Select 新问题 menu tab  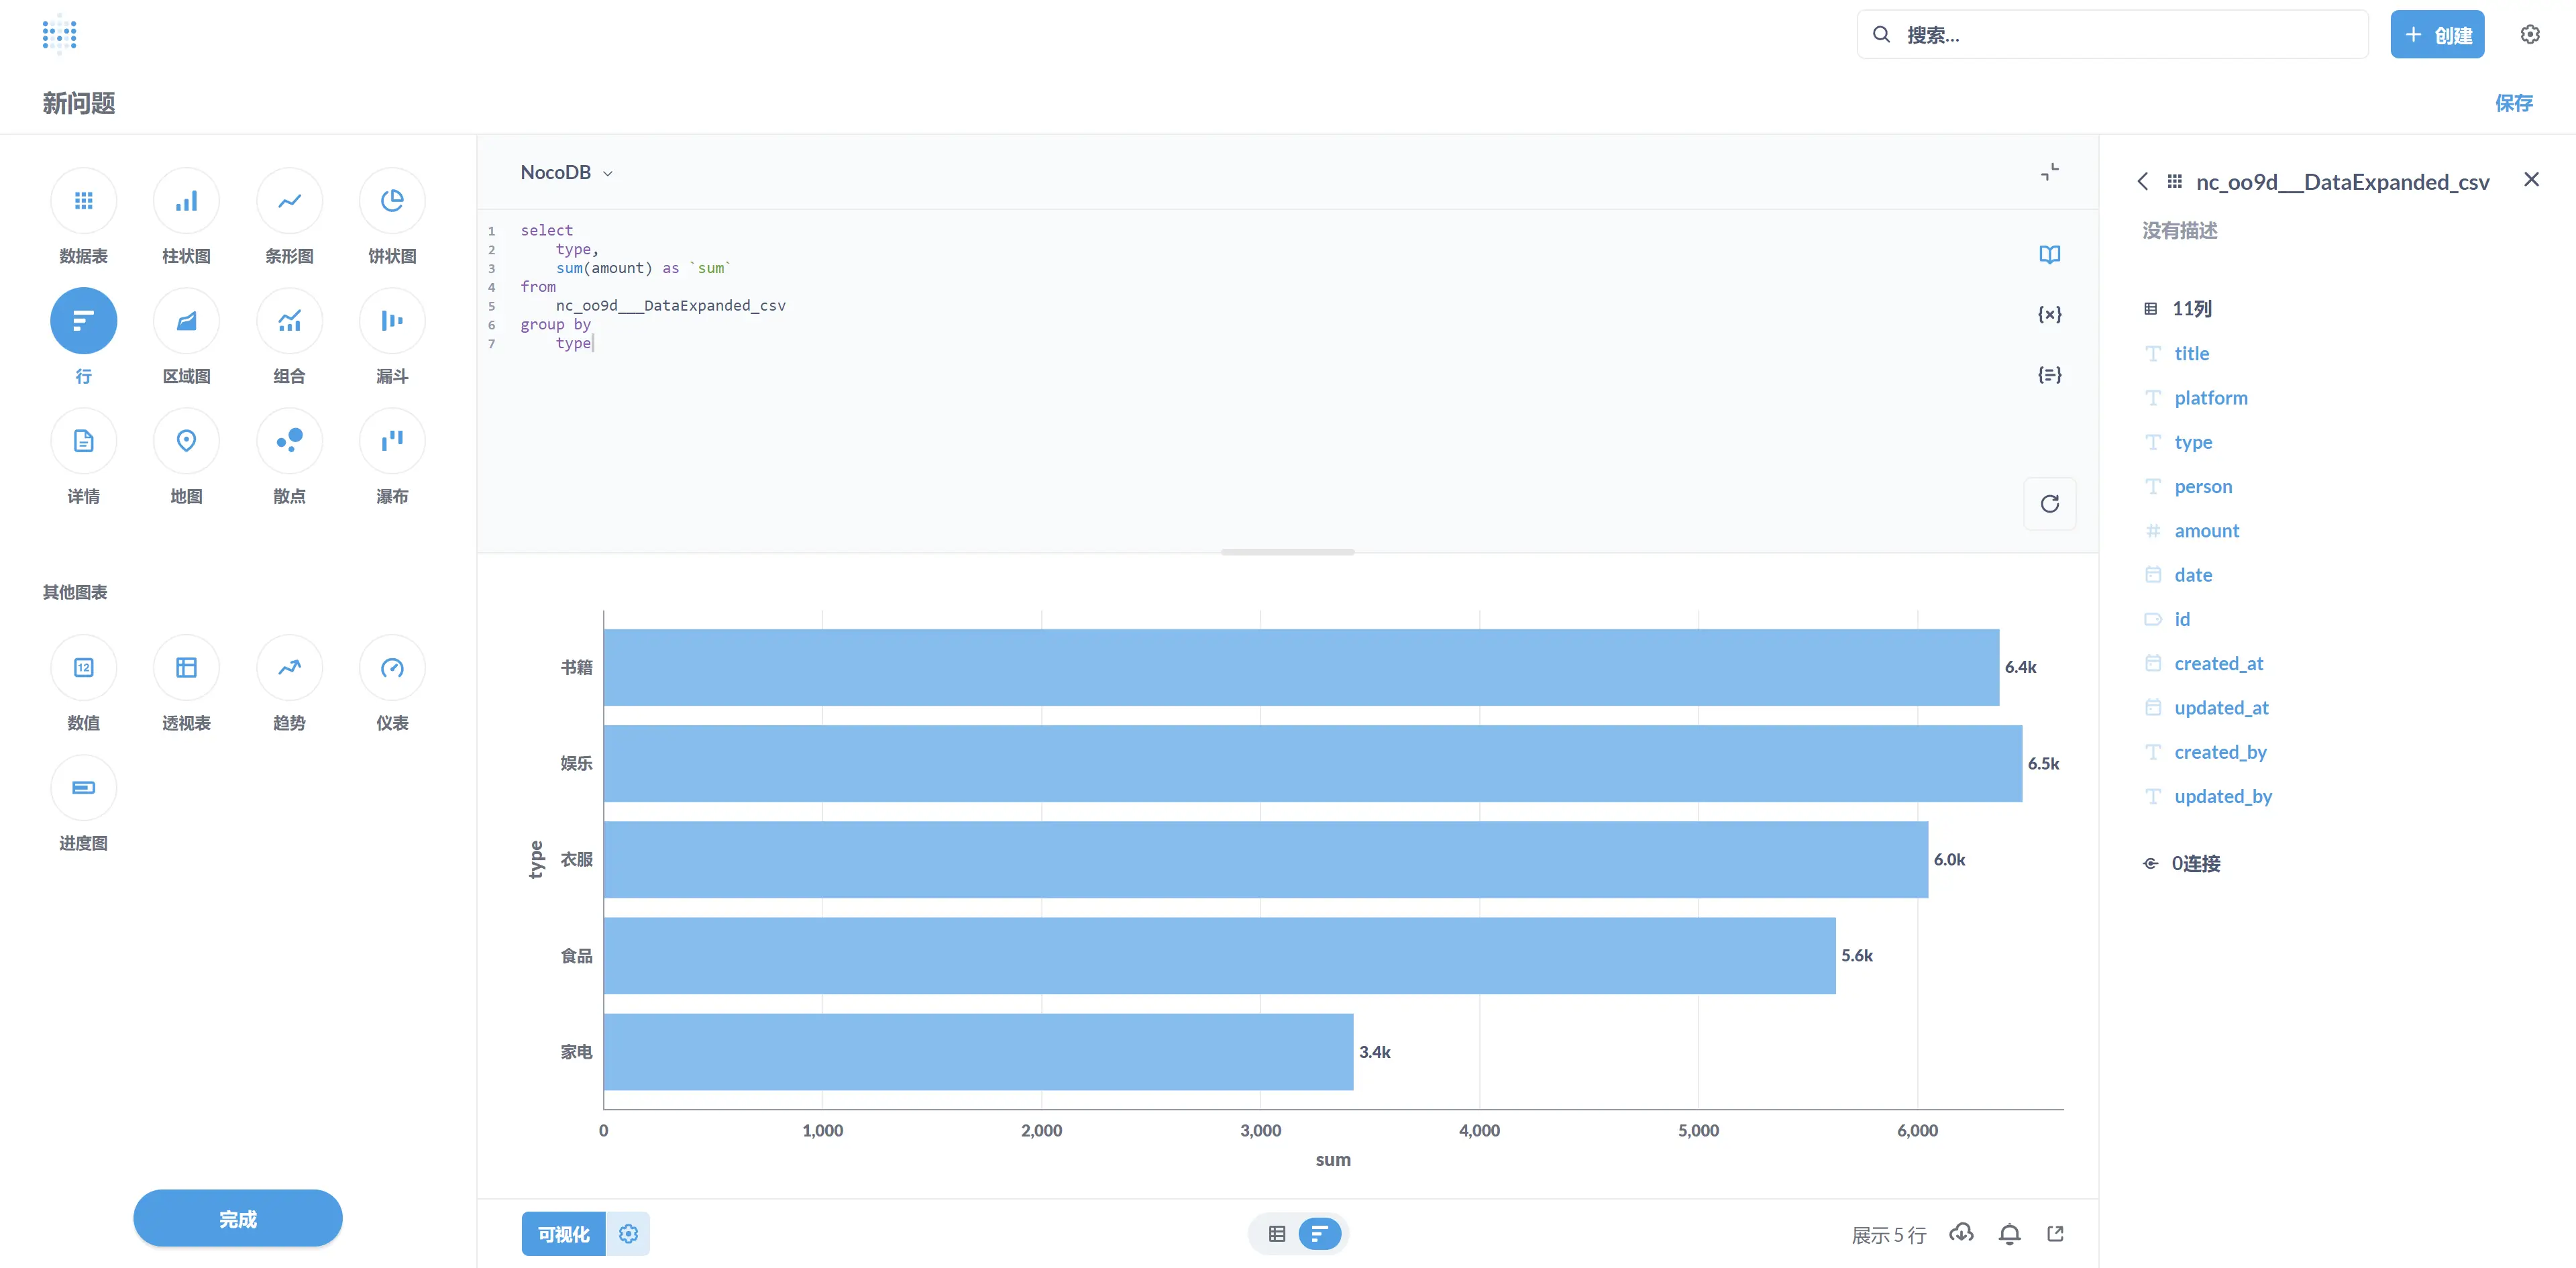(79, 103)
